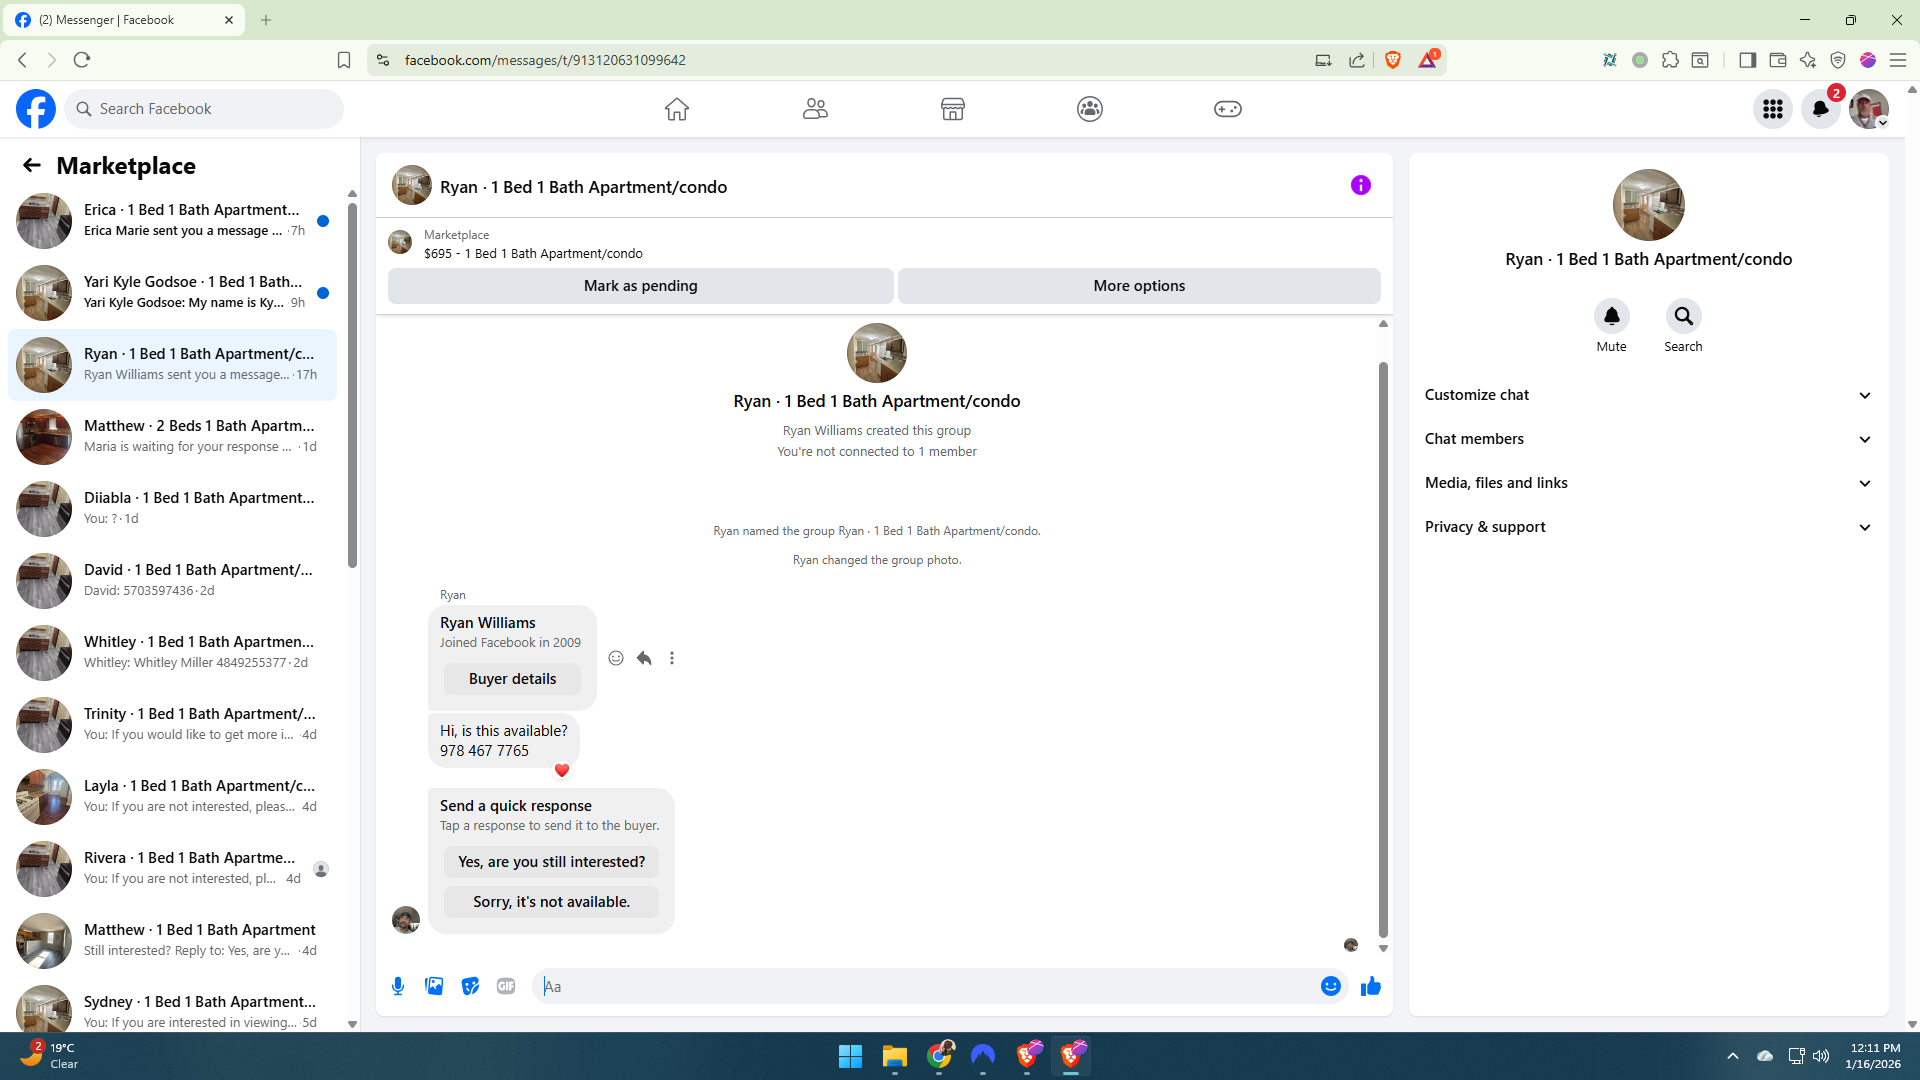Open the GIF picker
1920x1080 pixels.
(506, 986)
